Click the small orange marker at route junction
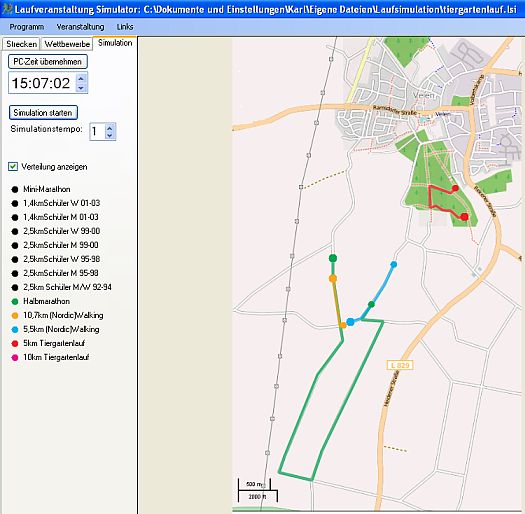 pos(343,325)
